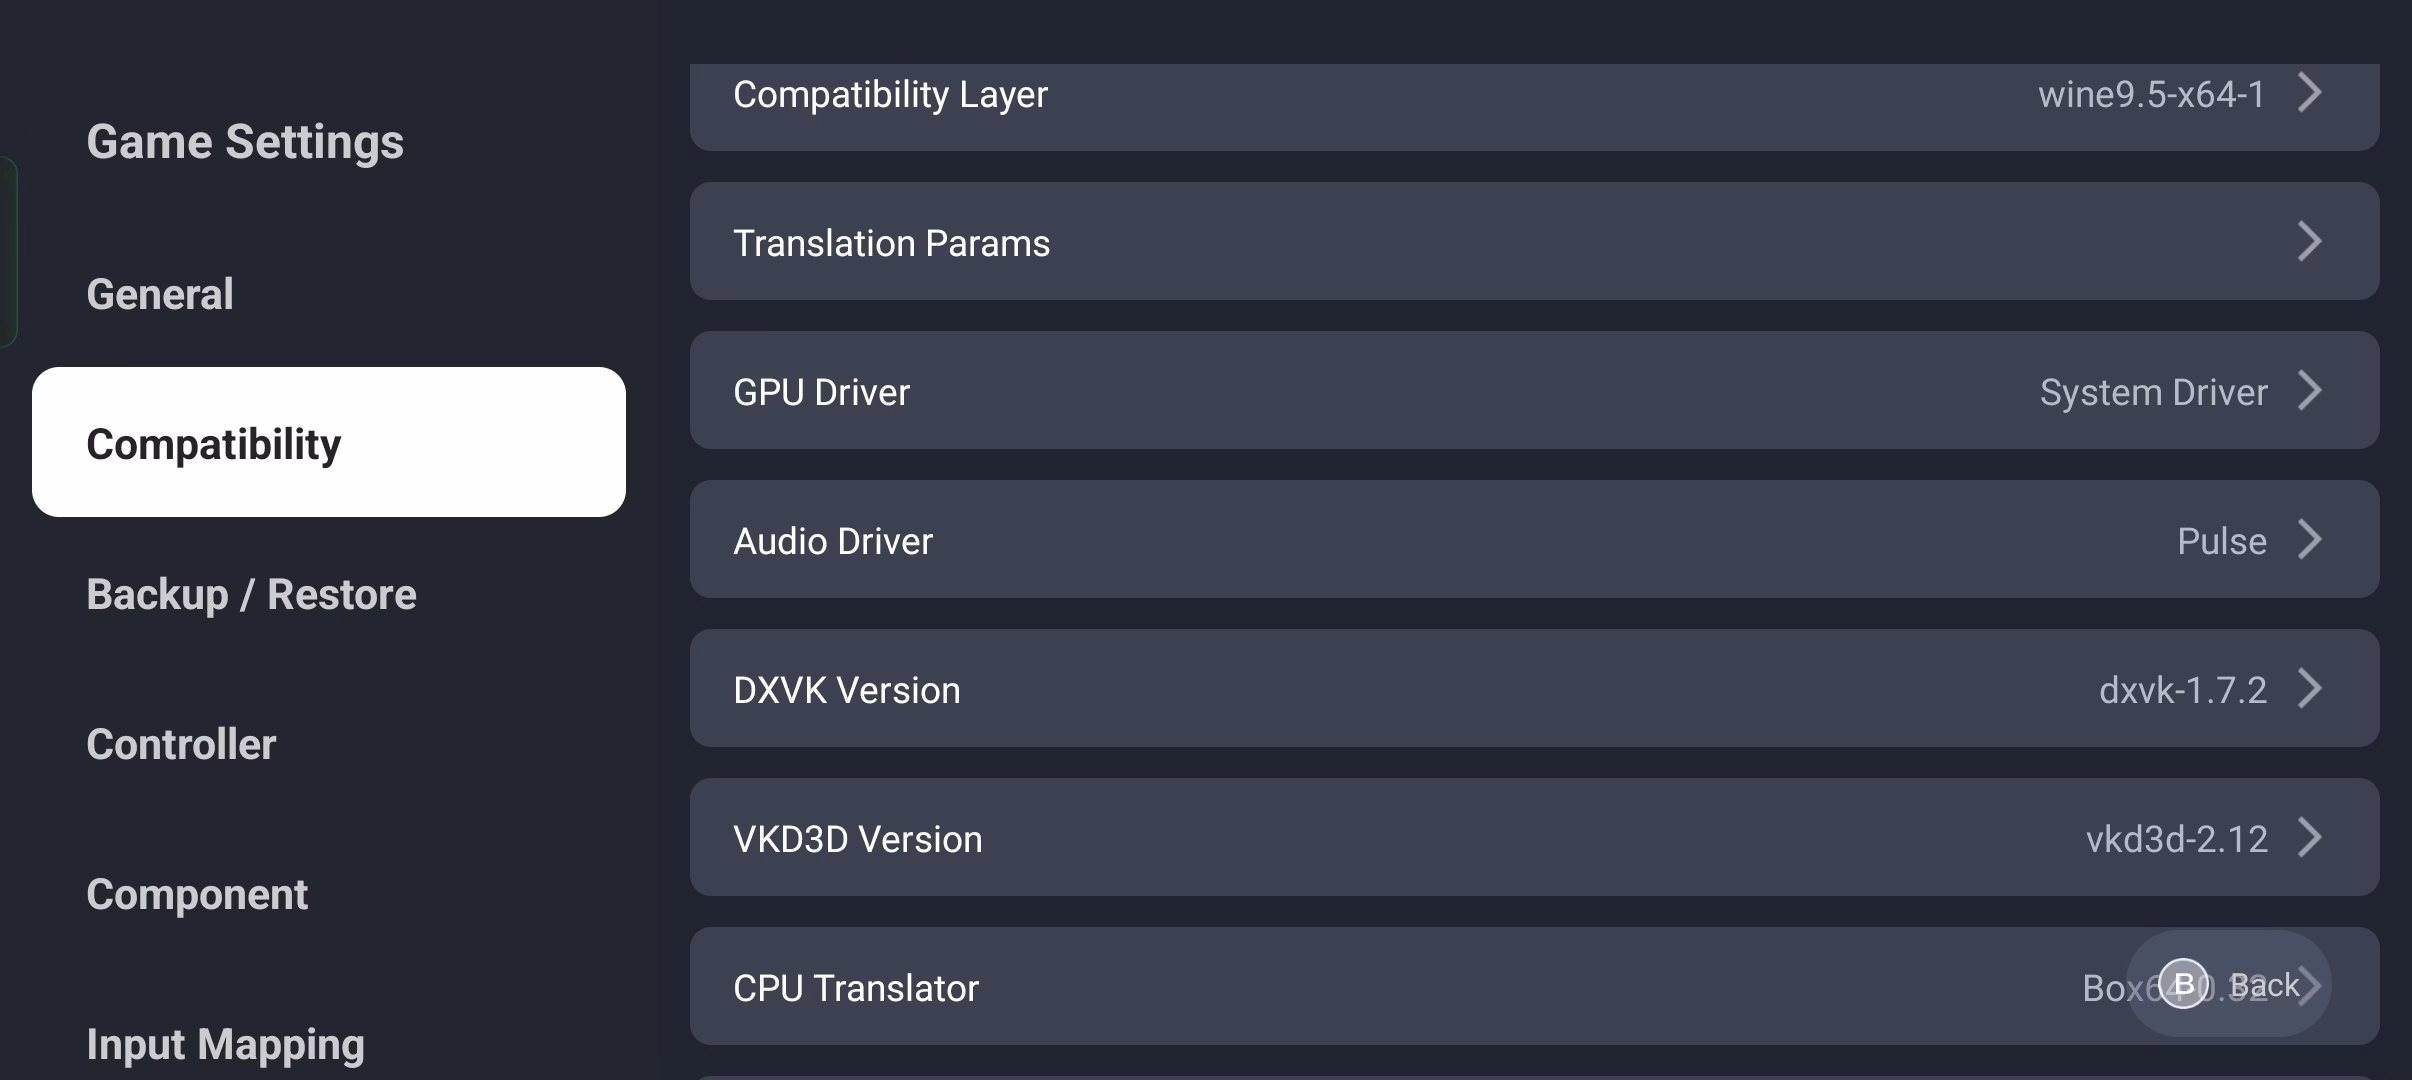The height and width of the screenshot is (1080, 2412).
Task: Change the wine9.5-x64-1 compatibility layer value
Action: (x=2151, y=94)
